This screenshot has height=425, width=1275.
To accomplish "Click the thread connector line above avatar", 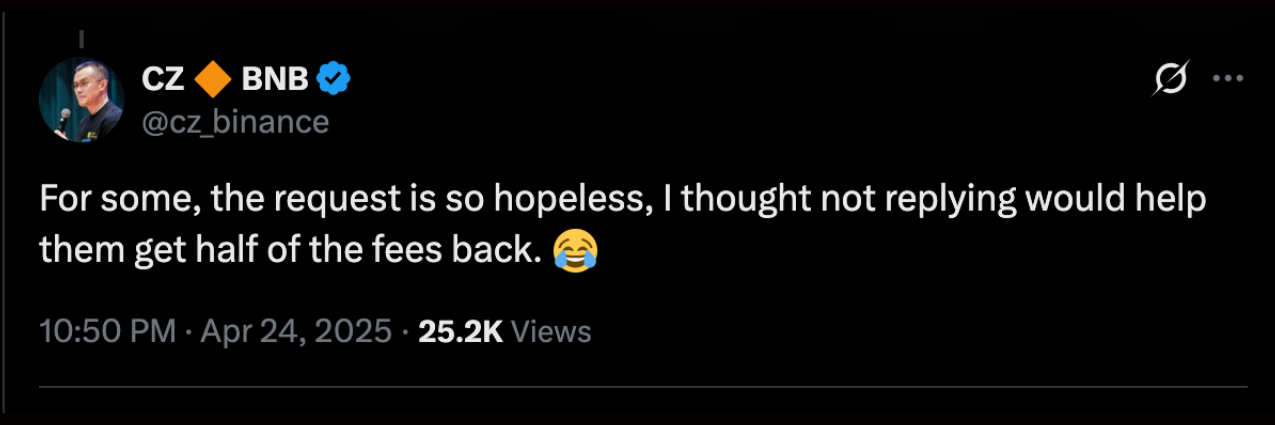I will point(81,42).
